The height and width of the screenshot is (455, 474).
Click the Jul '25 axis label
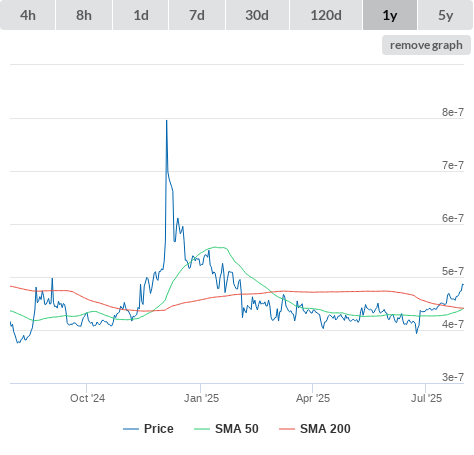[x=426, y=398]
